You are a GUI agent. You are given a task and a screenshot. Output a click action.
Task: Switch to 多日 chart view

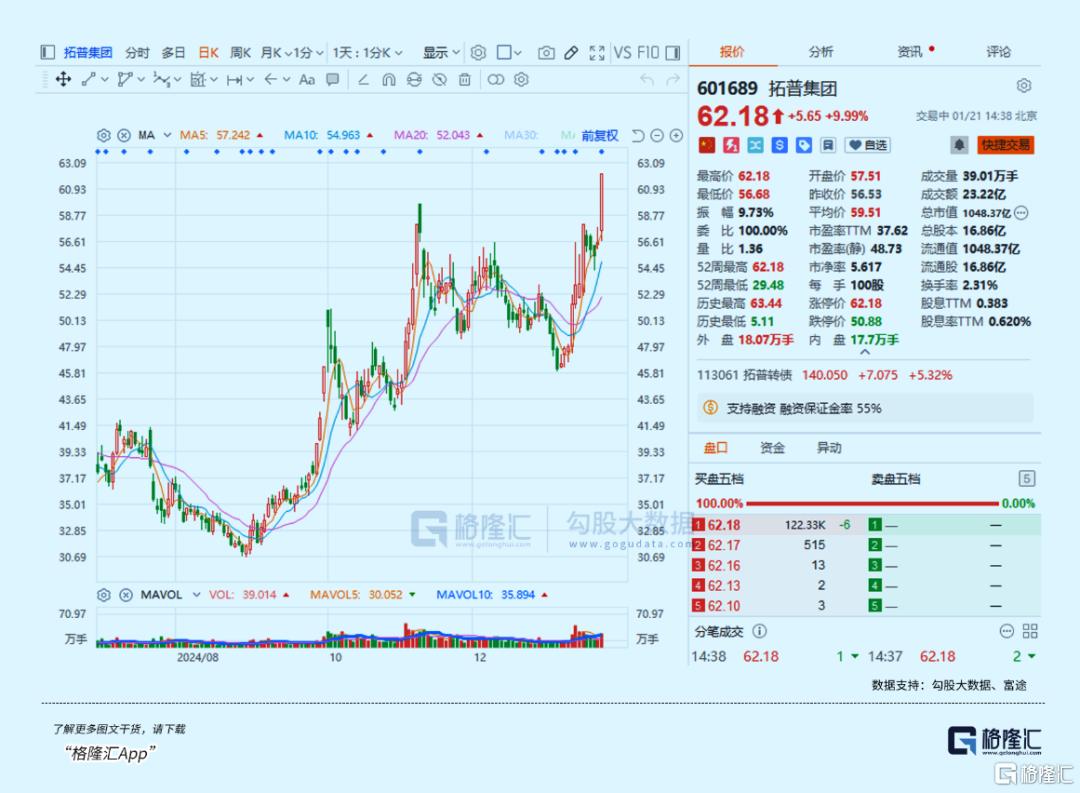point(174,52)
